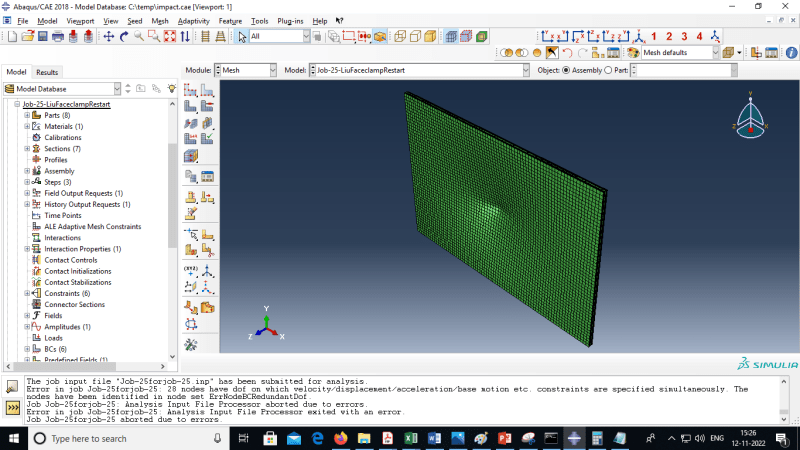Apply custom view 1
800x450 pixels.
(654, 36)
